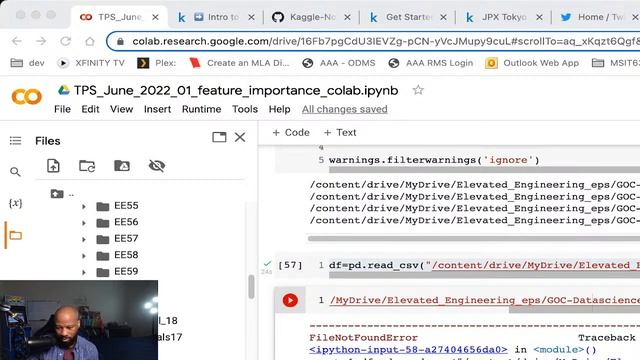
Task: Click the browser forward arrow
Action: coord(41,41)
